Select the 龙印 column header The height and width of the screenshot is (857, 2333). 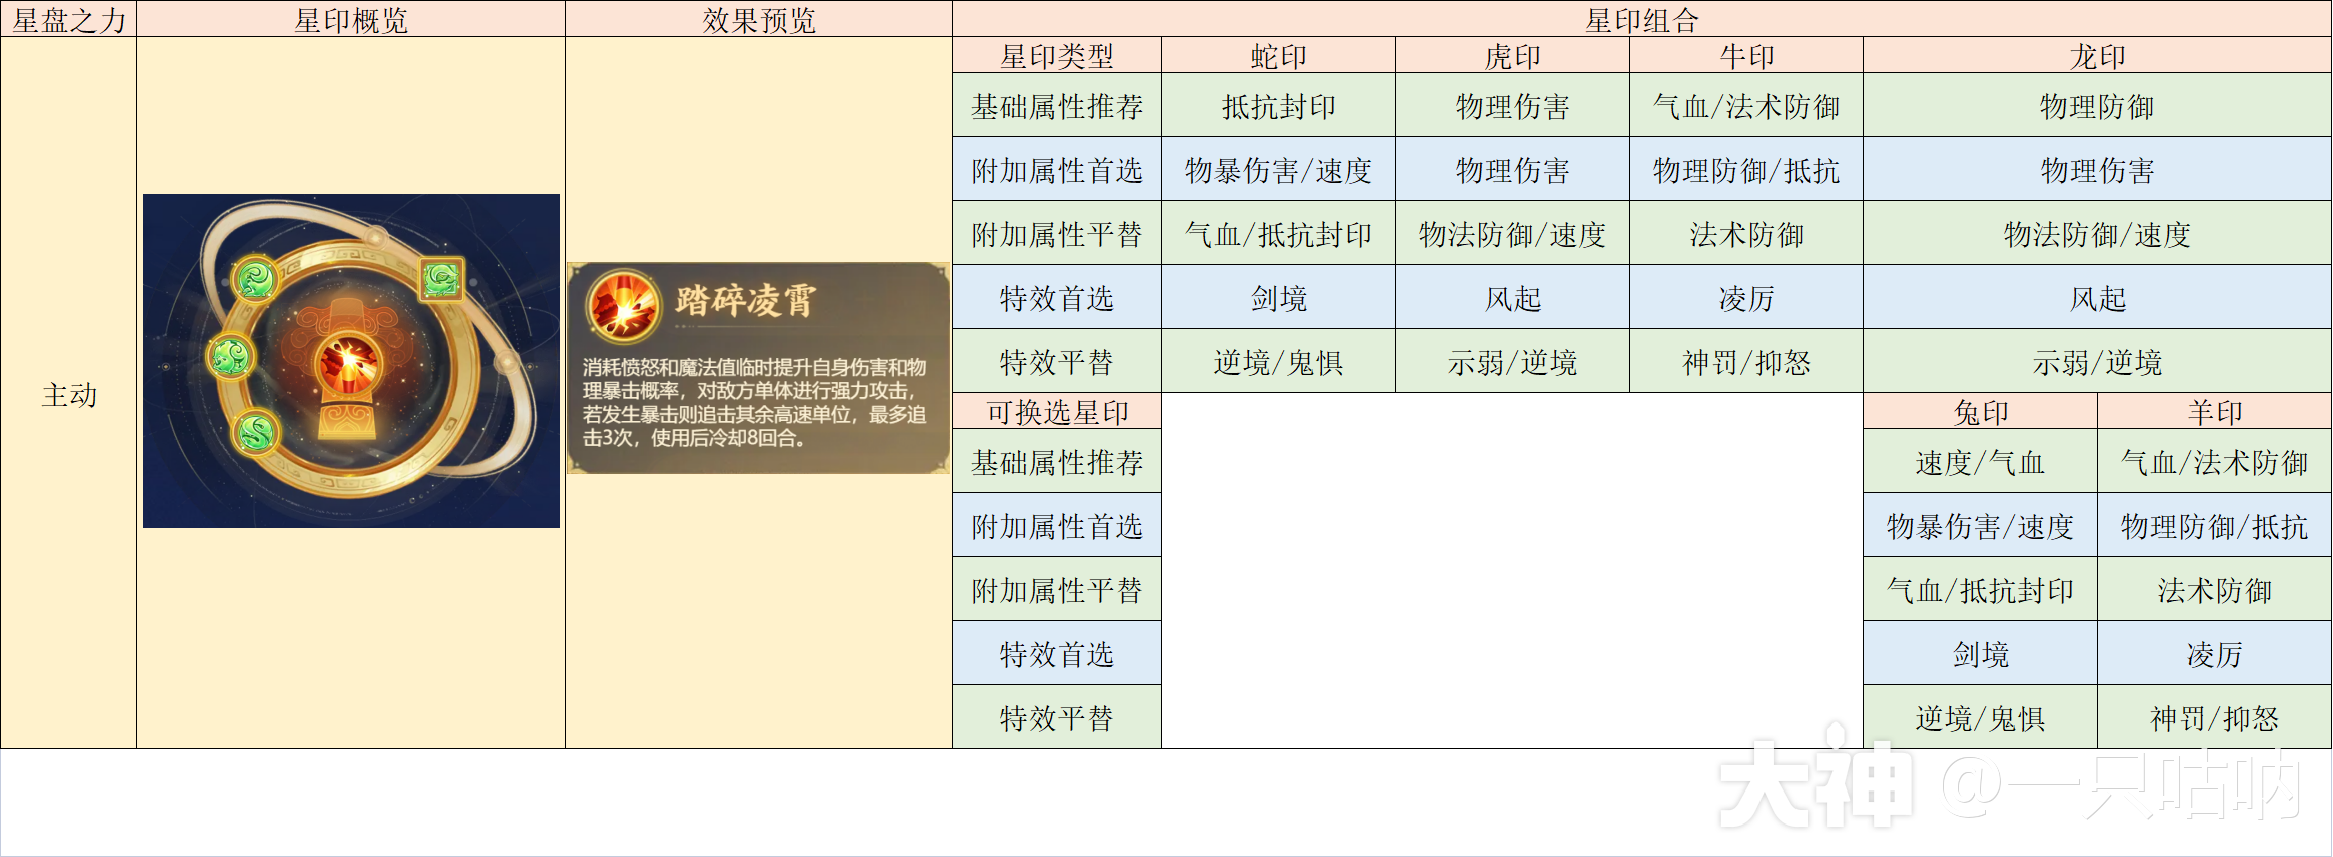[x=2098, y=55]
